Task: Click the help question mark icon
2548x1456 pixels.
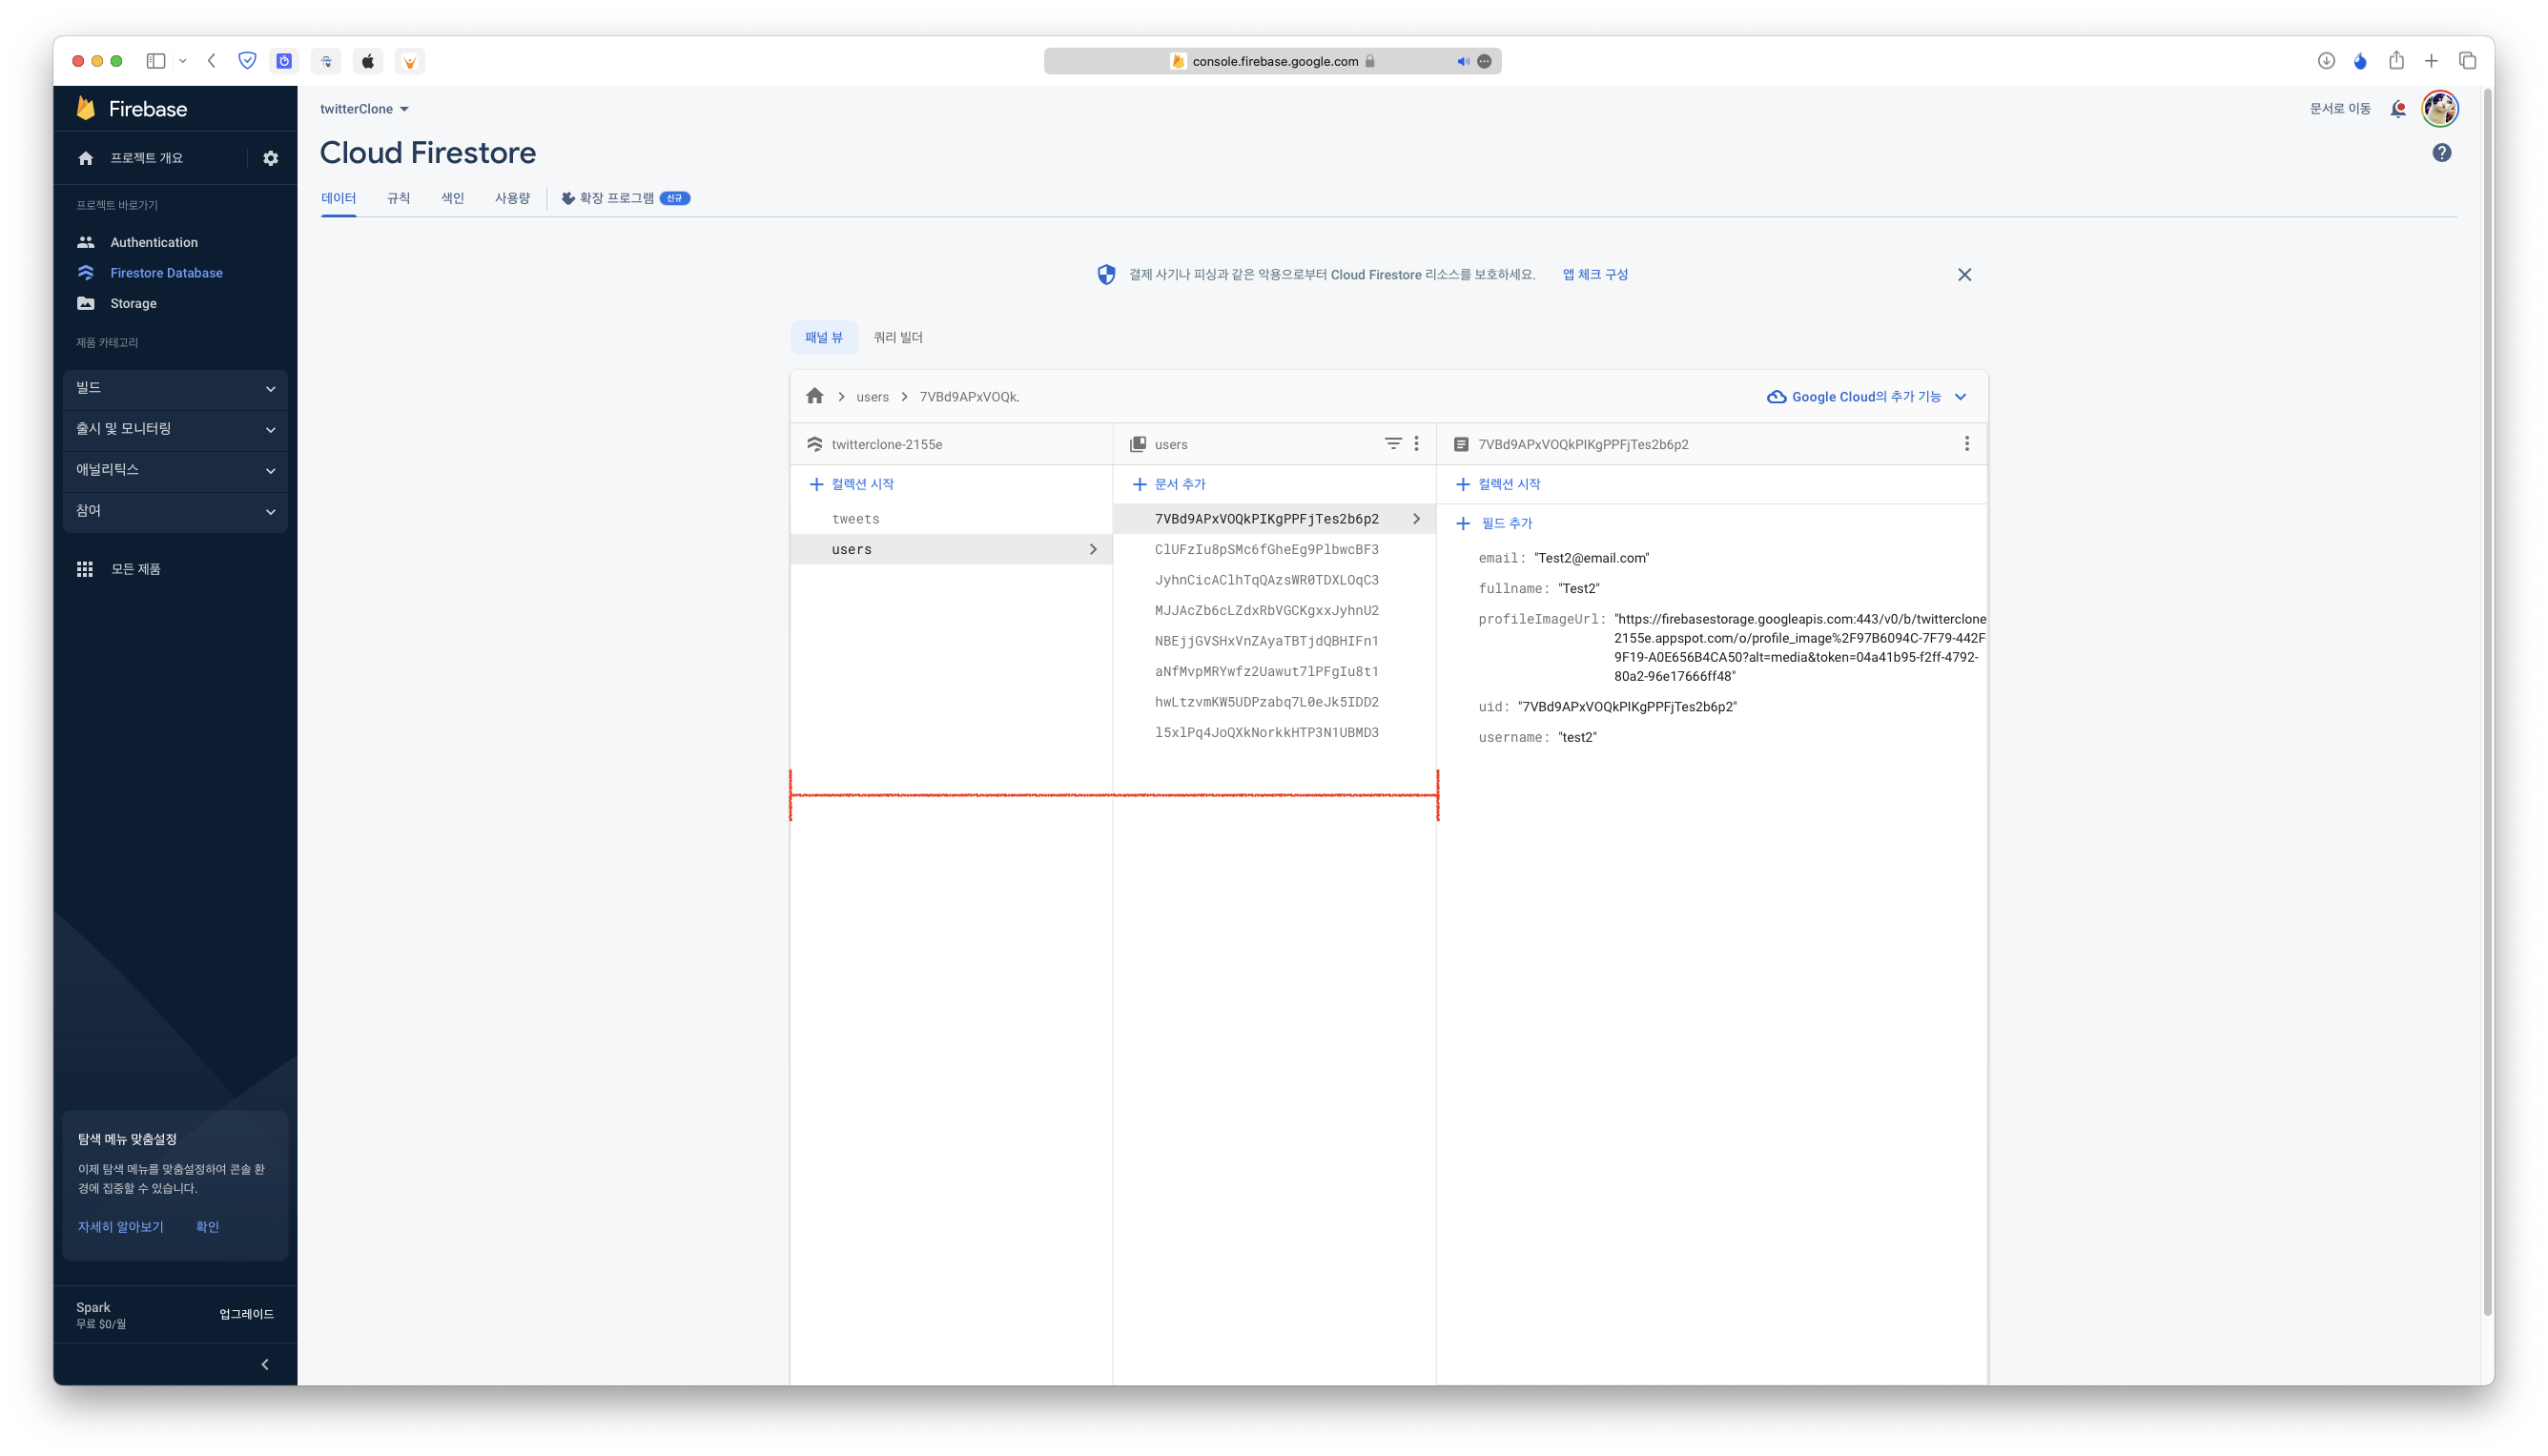Action: tap(2441, 153)
